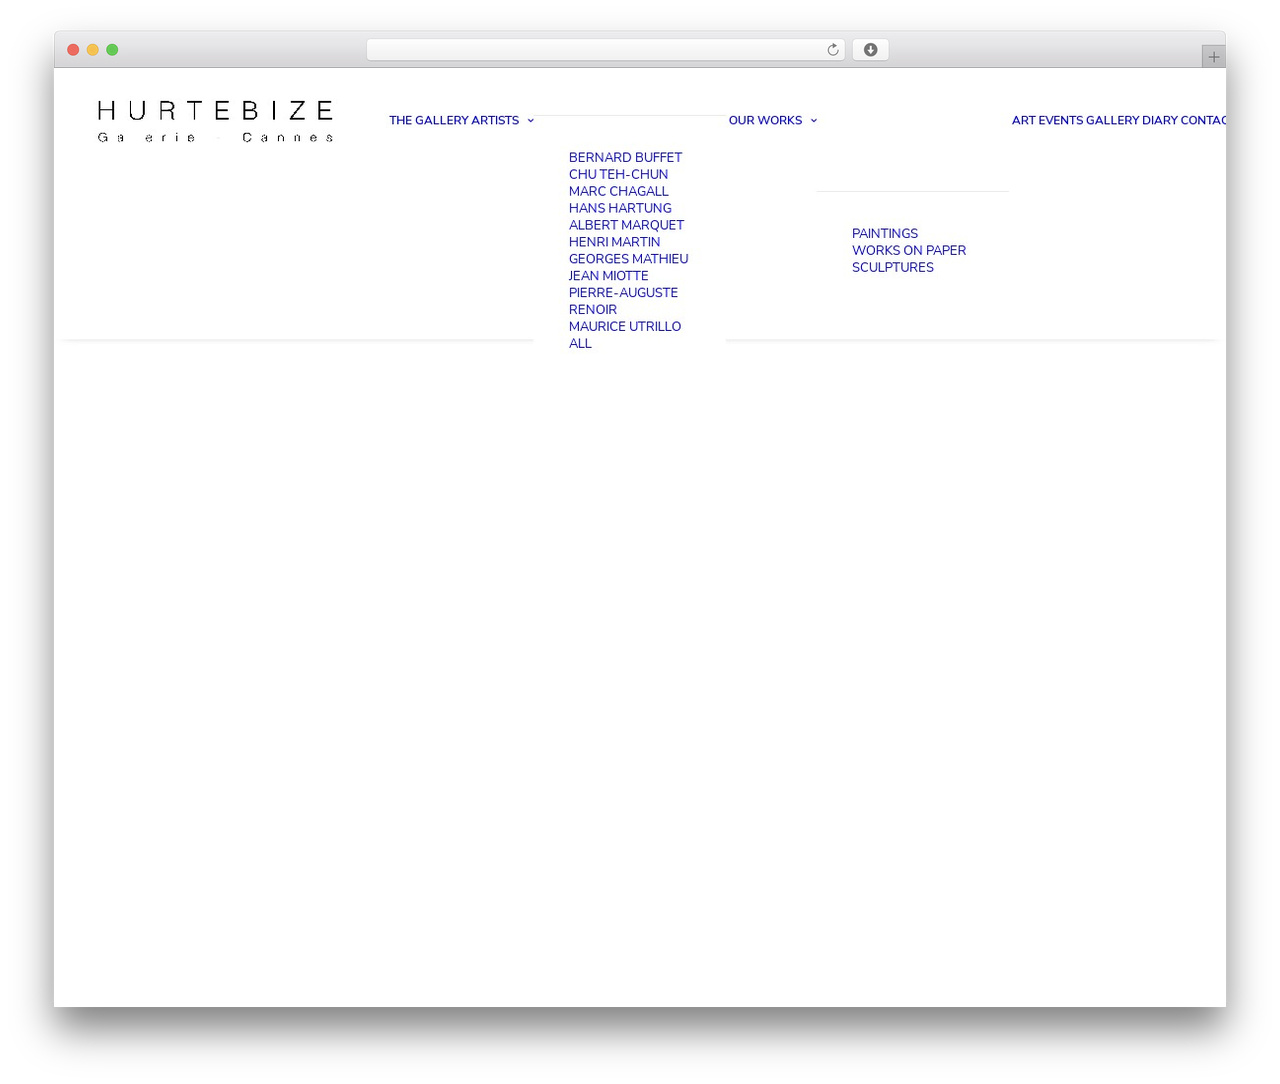
Task: Click the download arrow button in the browser toolbar
Action: pyautogui.click(x=870, y=50)
